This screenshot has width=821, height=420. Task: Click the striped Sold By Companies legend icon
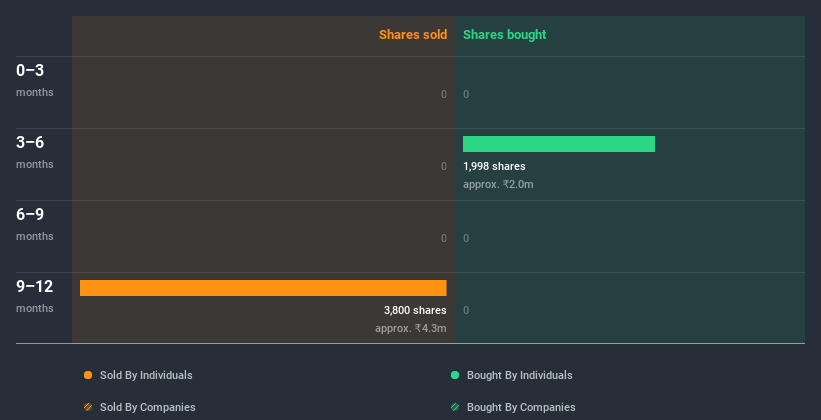(88, 407)
